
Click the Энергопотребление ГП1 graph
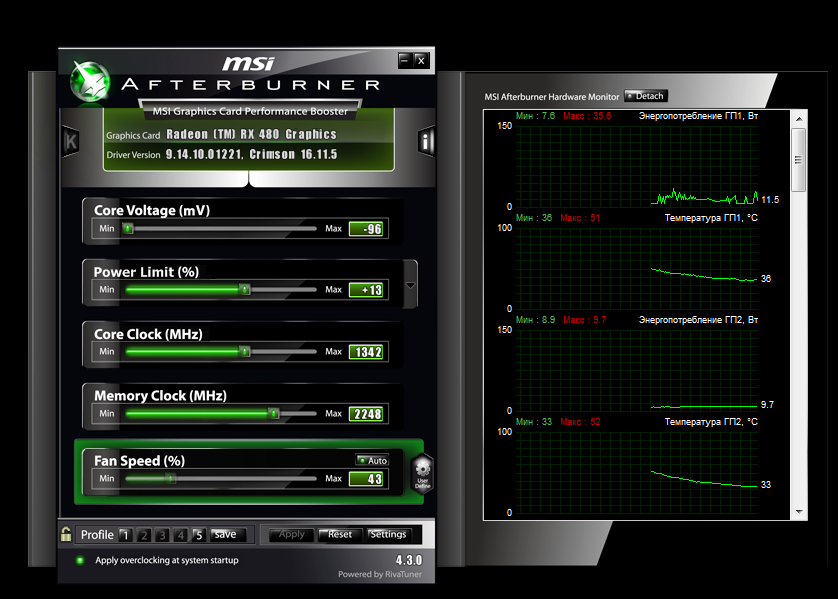(x=637, y=166)
